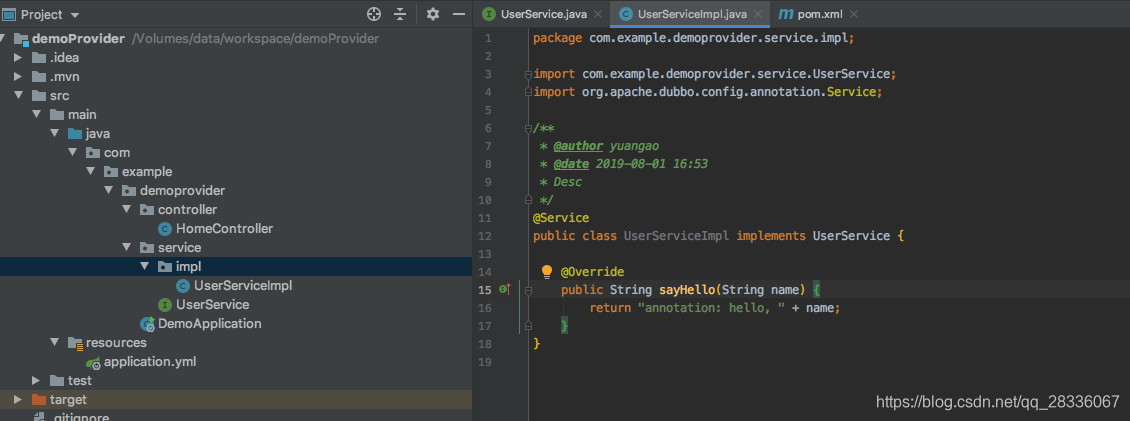Click the impl package icon
The height and width of the screenshot is (421, 1130).
[x=164, y=267]
